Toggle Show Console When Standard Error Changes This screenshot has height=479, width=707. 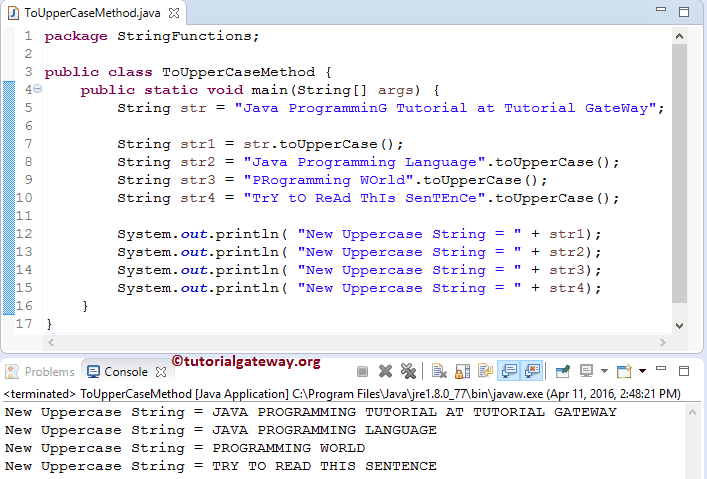click(533, 372)
